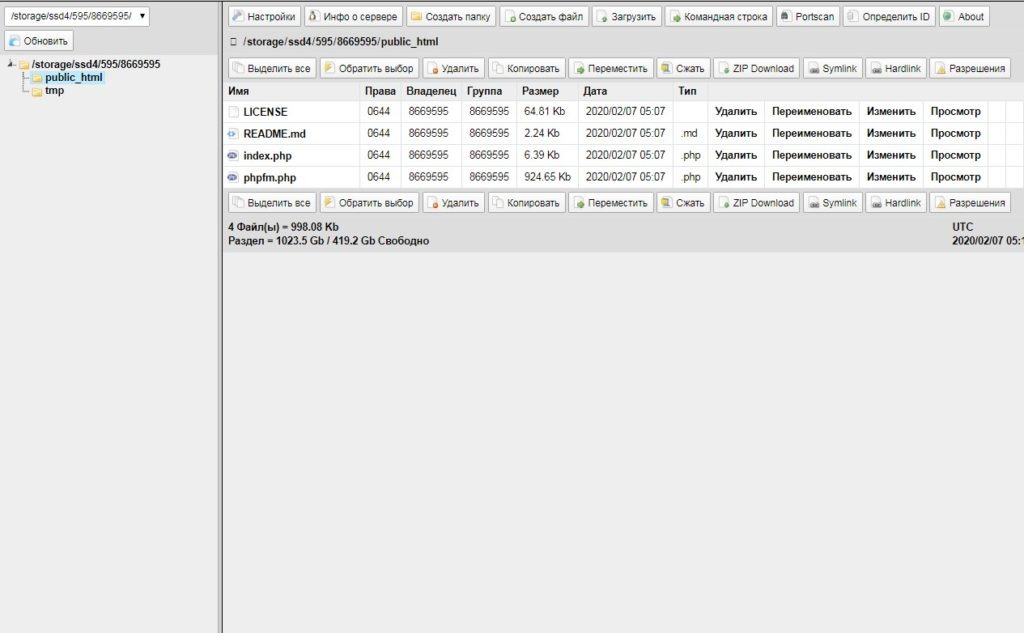Open Настройки settings in top toolbar

[x=264, y=16]
